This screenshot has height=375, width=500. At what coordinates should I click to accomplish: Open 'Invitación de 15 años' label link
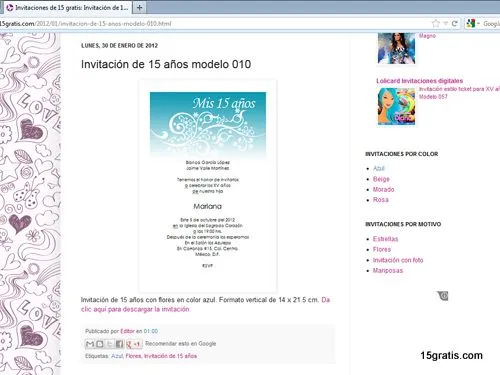click(x=170, y=356)
